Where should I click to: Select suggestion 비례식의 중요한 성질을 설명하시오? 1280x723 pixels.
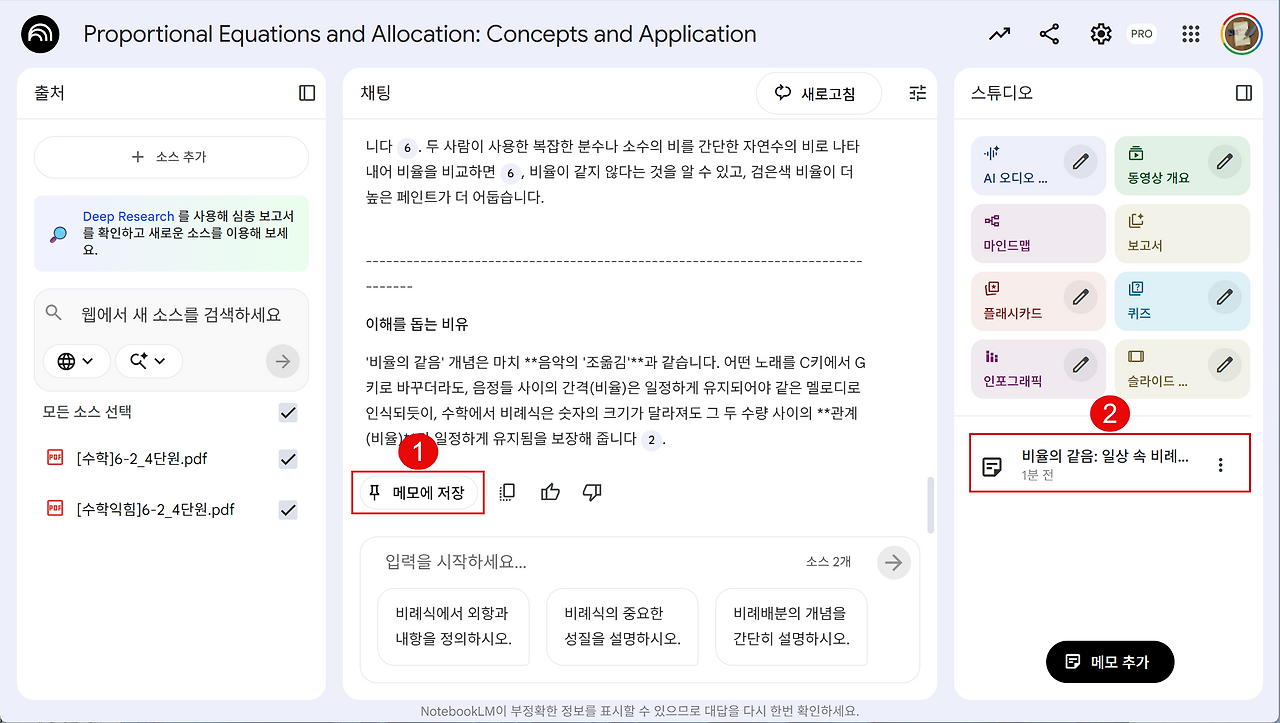pyautogui.click(x=621, y=626)
